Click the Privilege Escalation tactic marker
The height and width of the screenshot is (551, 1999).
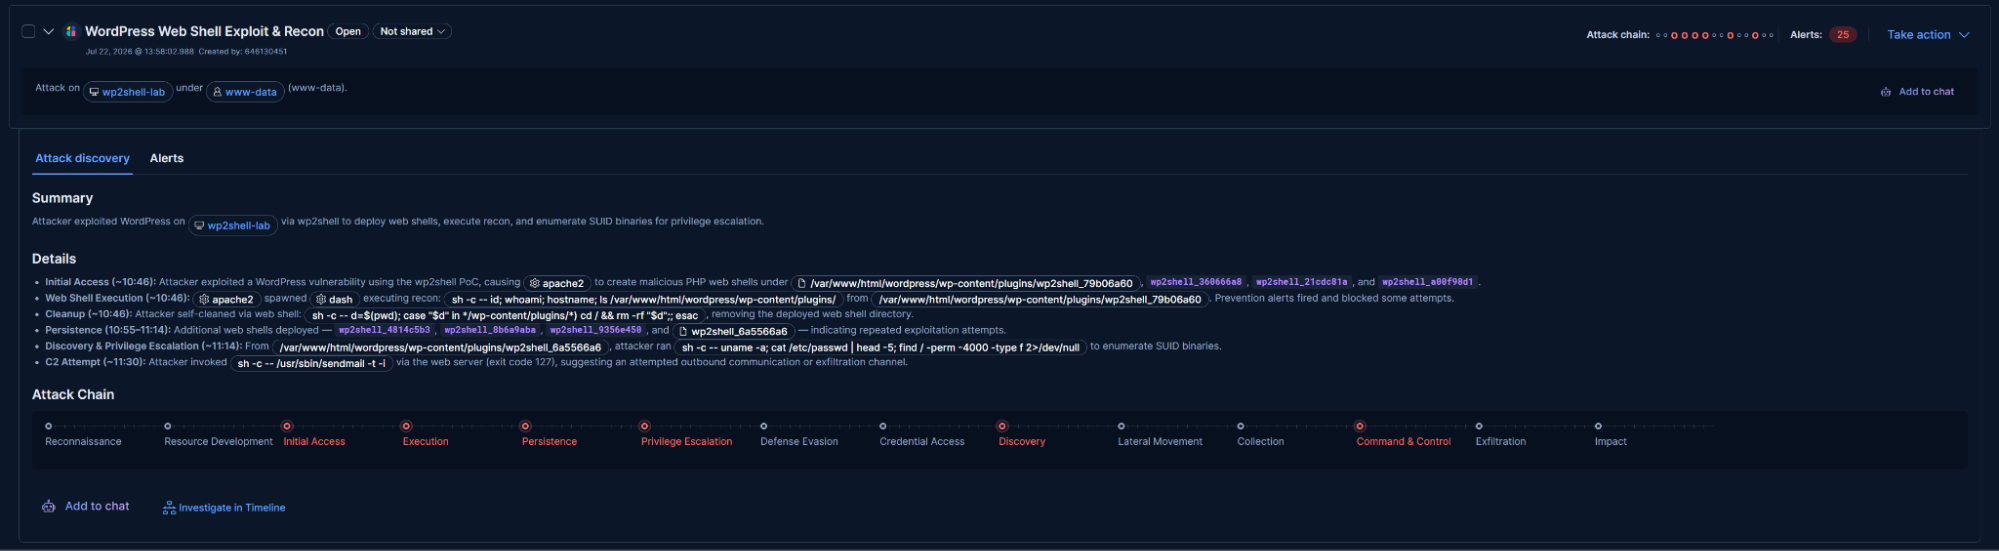(644, 426)
